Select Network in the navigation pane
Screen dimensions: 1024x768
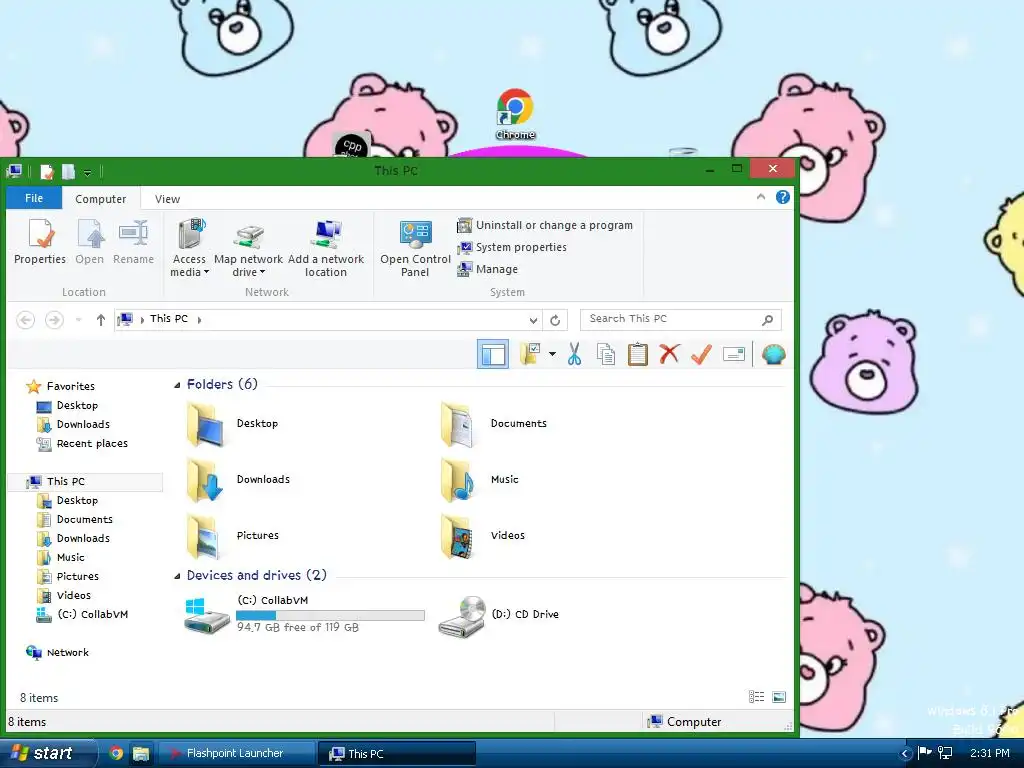pyautogui.click(x=57, y=652)
